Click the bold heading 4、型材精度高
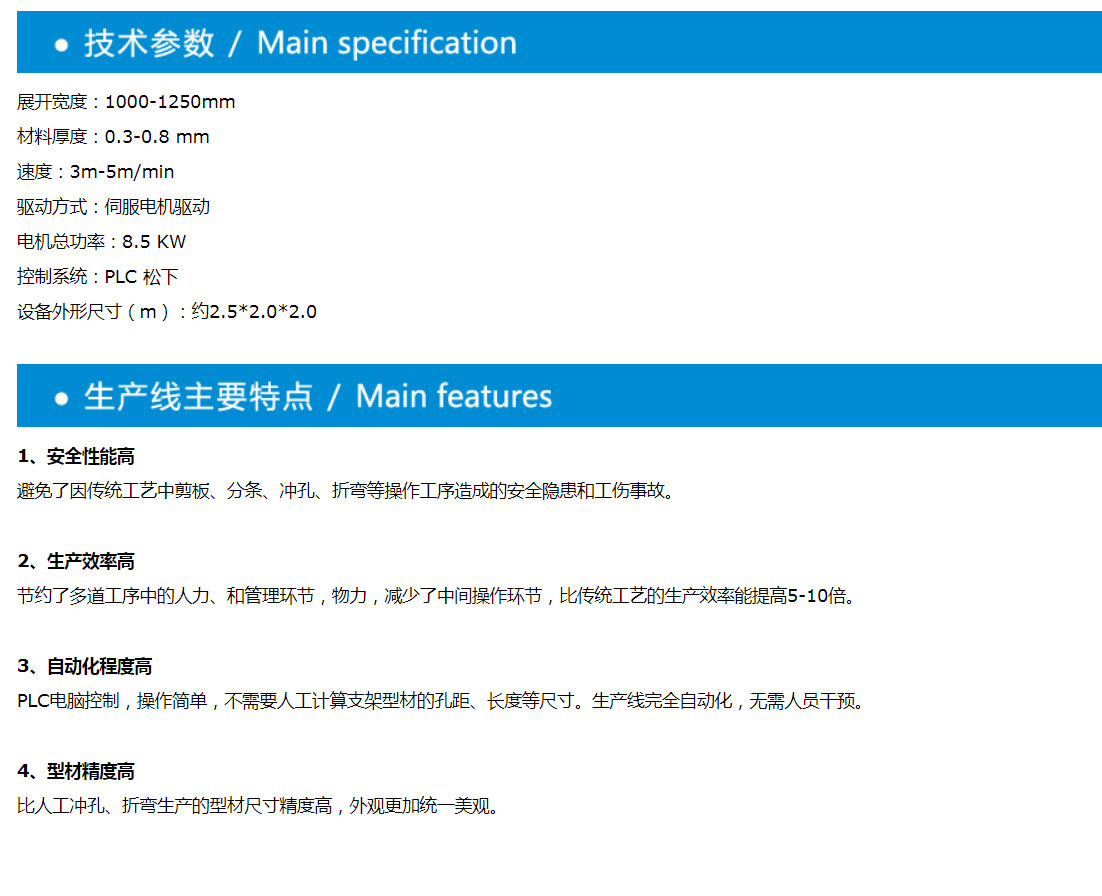This screenshot has width=1102, height=896. (x=76, y=772)
